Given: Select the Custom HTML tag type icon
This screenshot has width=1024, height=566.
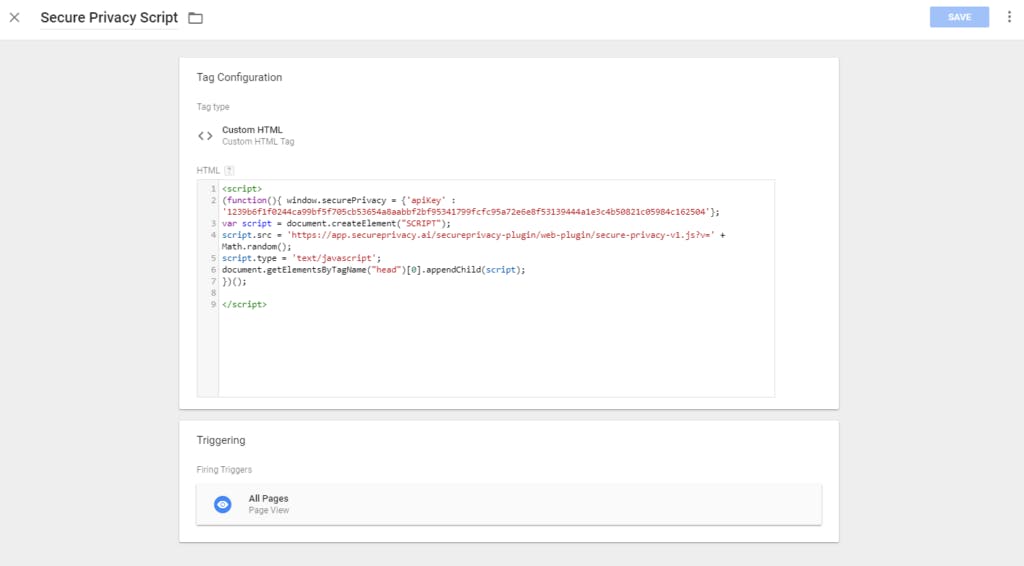Looking at the screenshot, I should [x=205, y=136].
